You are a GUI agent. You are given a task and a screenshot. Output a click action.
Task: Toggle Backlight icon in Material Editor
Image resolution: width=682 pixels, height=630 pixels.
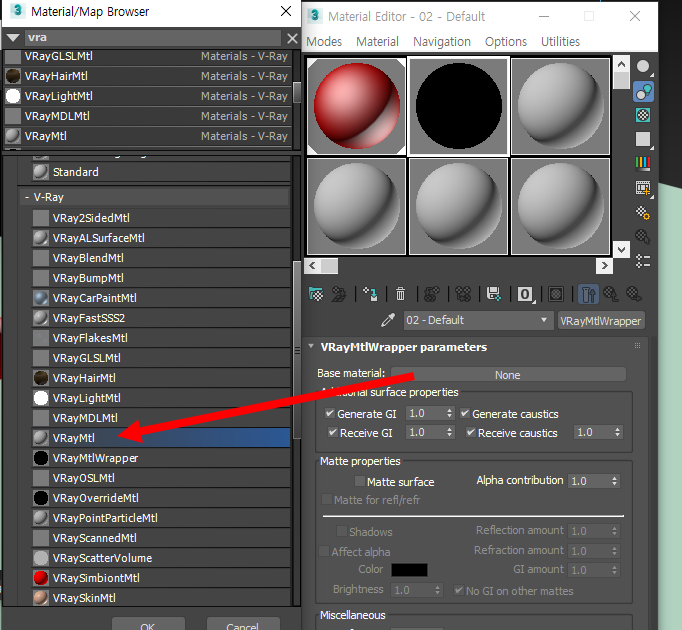coord(643,92)
